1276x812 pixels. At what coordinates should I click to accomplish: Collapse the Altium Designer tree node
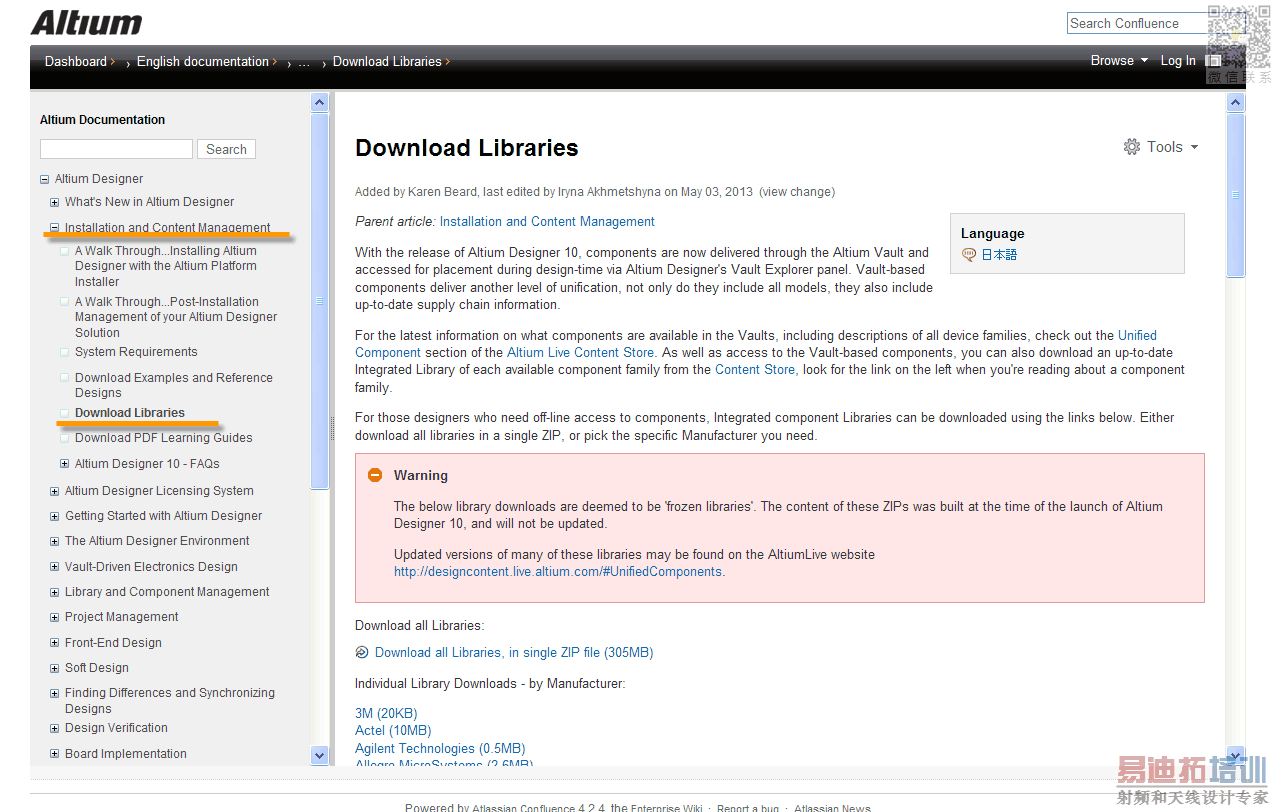[x=44, y=180]
